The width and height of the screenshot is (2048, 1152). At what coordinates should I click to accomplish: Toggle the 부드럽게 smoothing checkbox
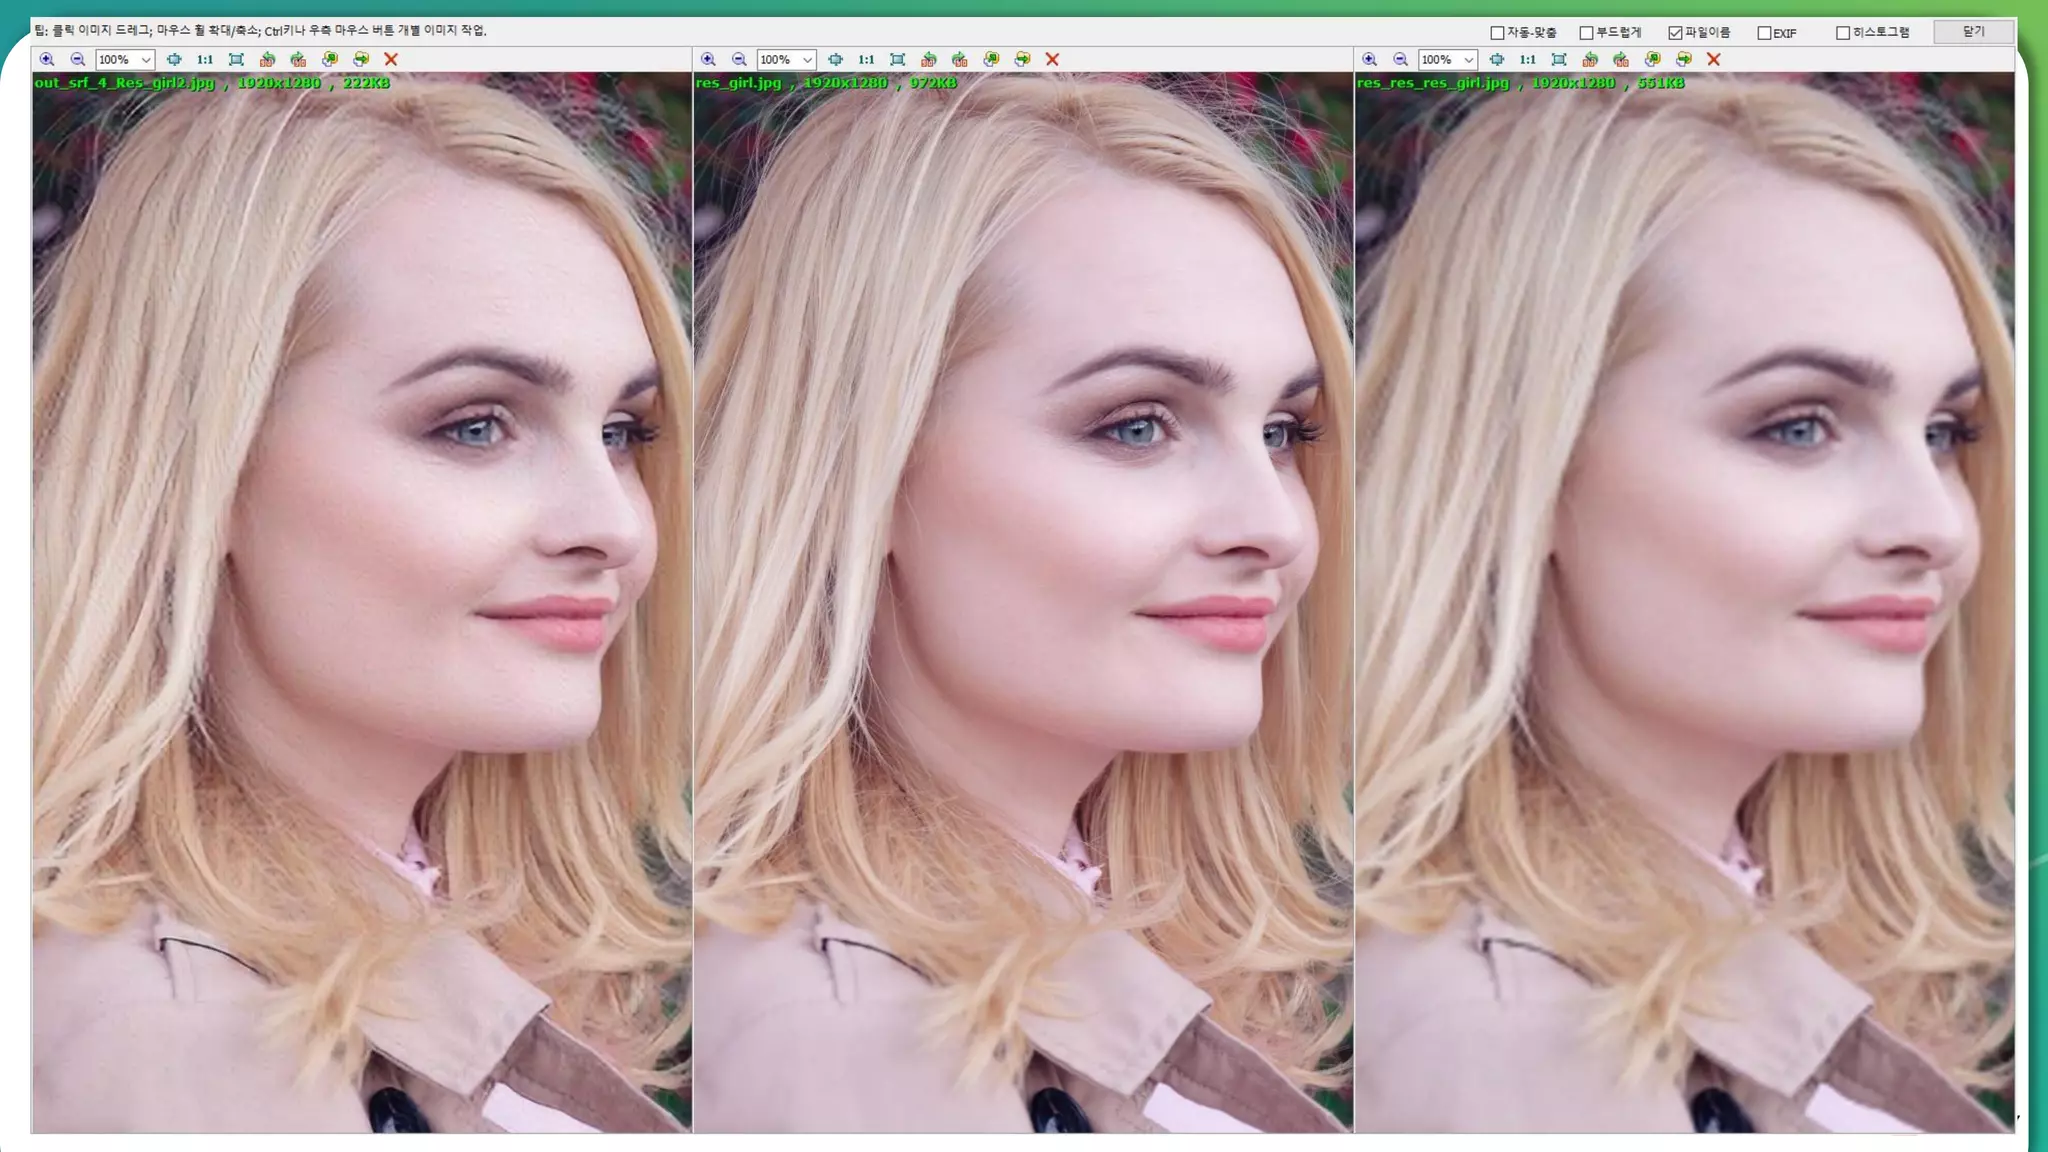pos(1586,33)
